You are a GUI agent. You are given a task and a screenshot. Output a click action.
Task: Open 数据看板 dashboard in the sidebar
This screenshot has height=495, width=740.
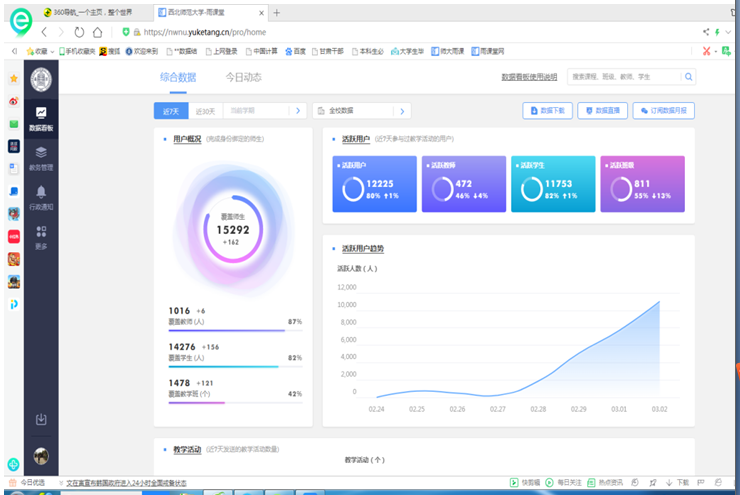point(41,118)
